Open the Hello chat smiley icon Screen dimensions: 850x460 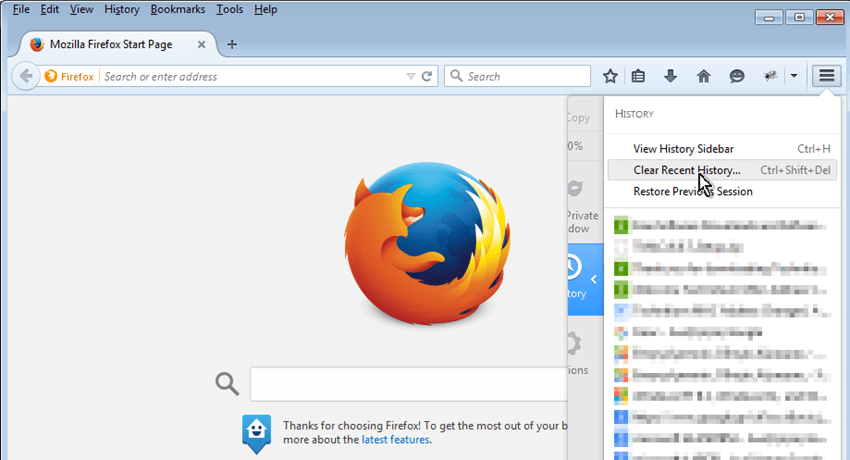click(737, 76)
